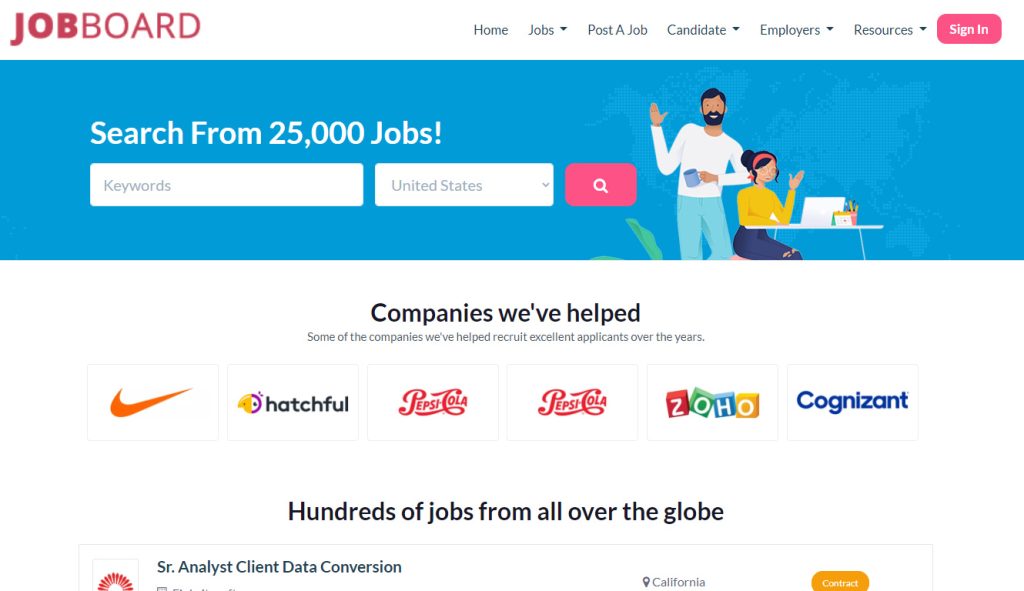Click the location pin icon beside California
The width and height of the screenshot is (1024, 591).
pyautogui.click(x=646, y=581)
